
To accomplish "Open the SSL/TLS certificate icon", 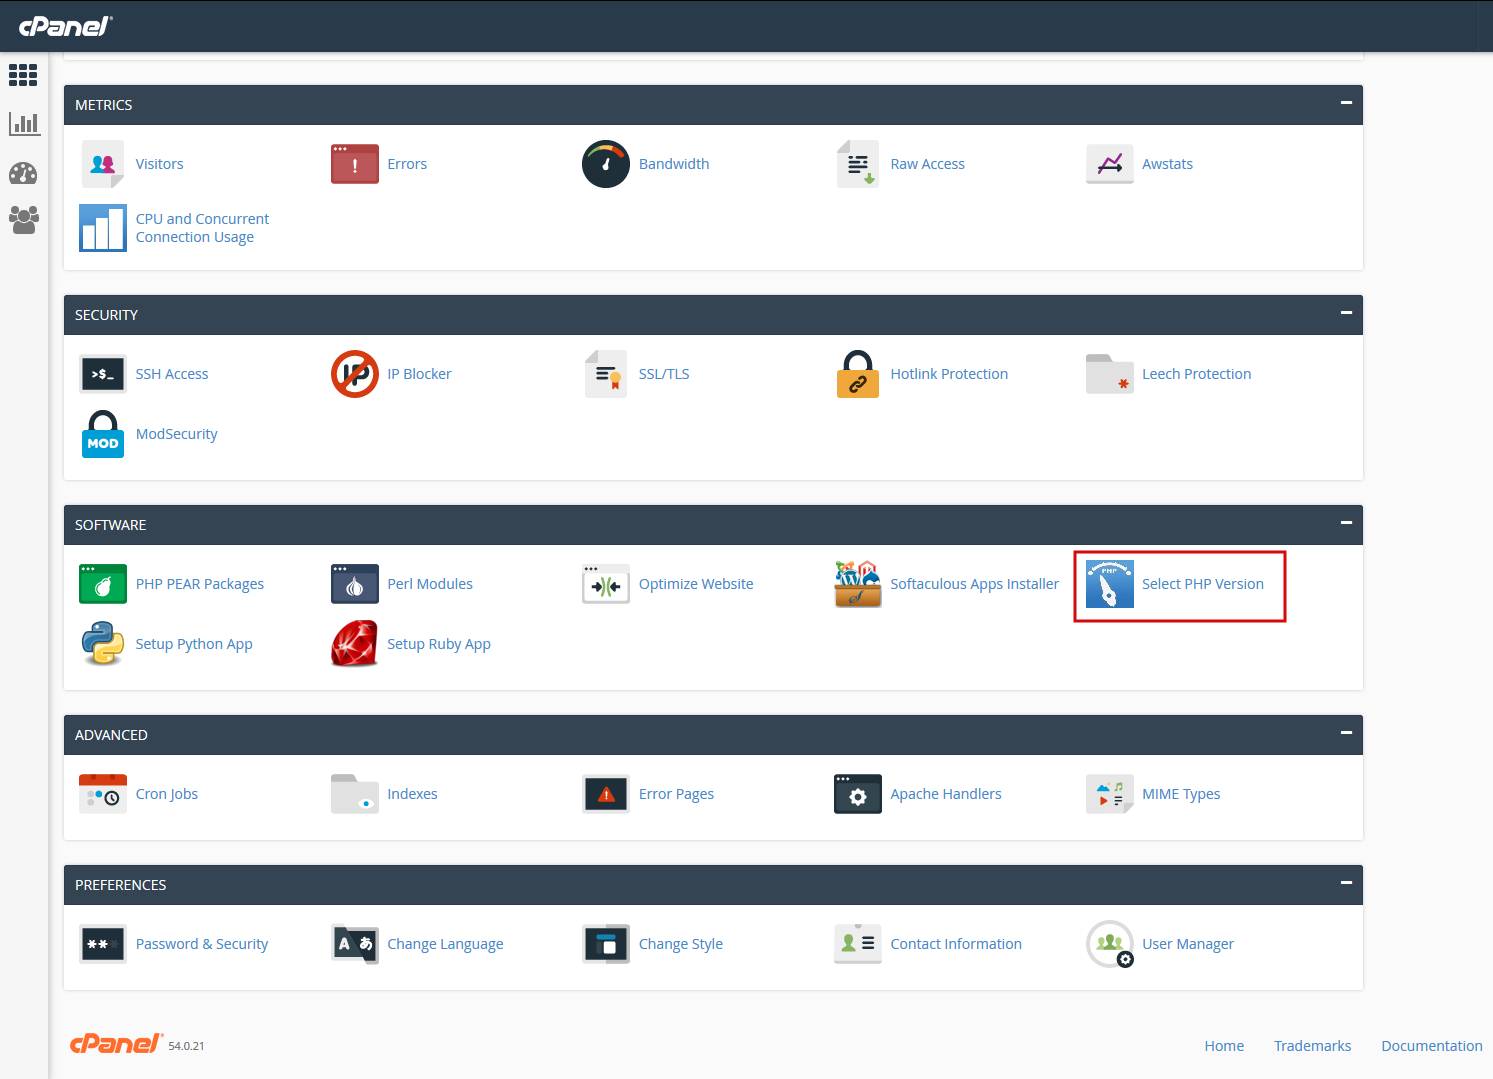I will (606, 374).
